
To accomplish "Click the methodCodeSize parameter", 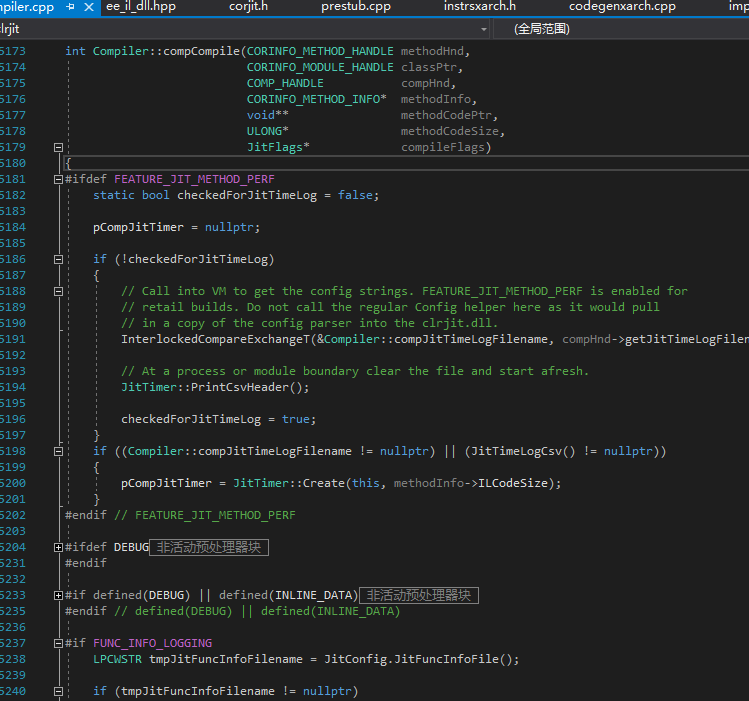I will [x=449, y=131].
